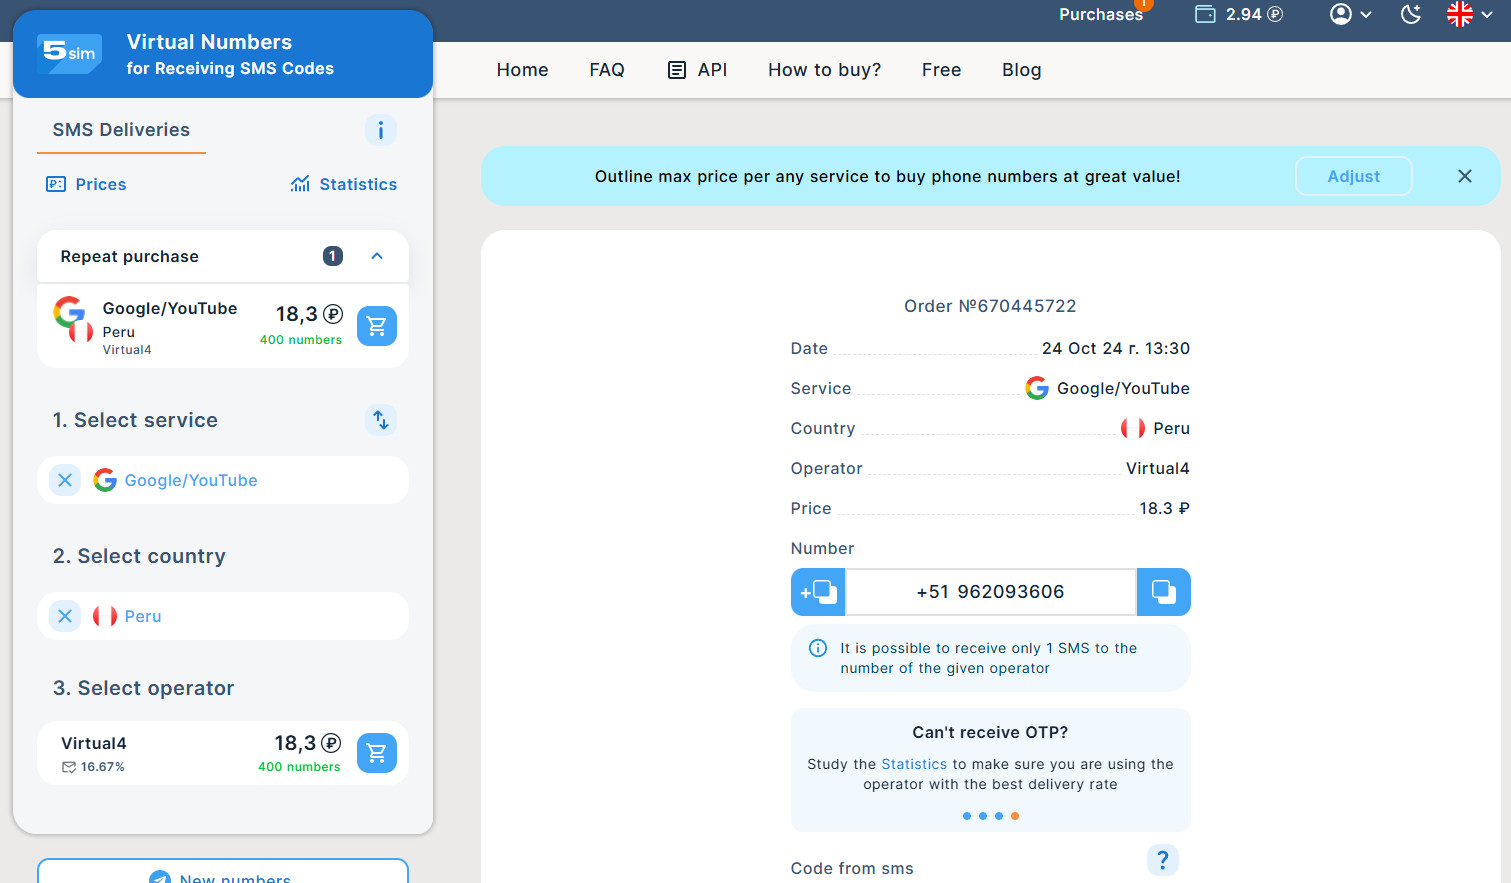Click the Purchases notification badge

click(1143, 4)
